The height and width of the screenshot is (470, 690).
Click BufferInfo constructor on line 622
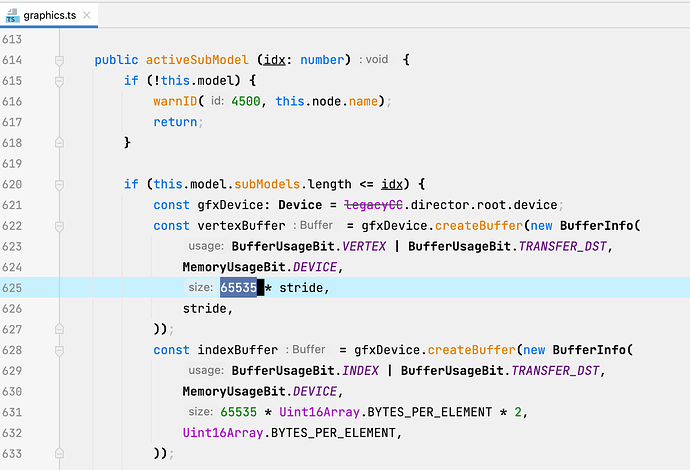tap(596, 226)
